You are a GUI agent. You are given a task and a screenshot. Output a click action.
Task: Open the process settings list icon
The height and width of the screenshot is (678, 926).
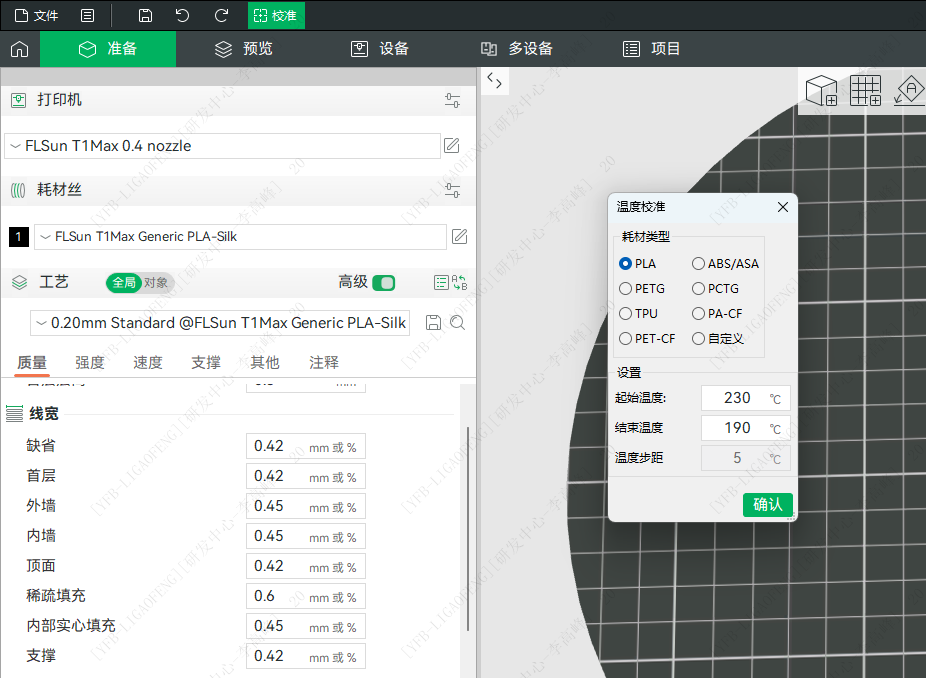click(441, 282)
